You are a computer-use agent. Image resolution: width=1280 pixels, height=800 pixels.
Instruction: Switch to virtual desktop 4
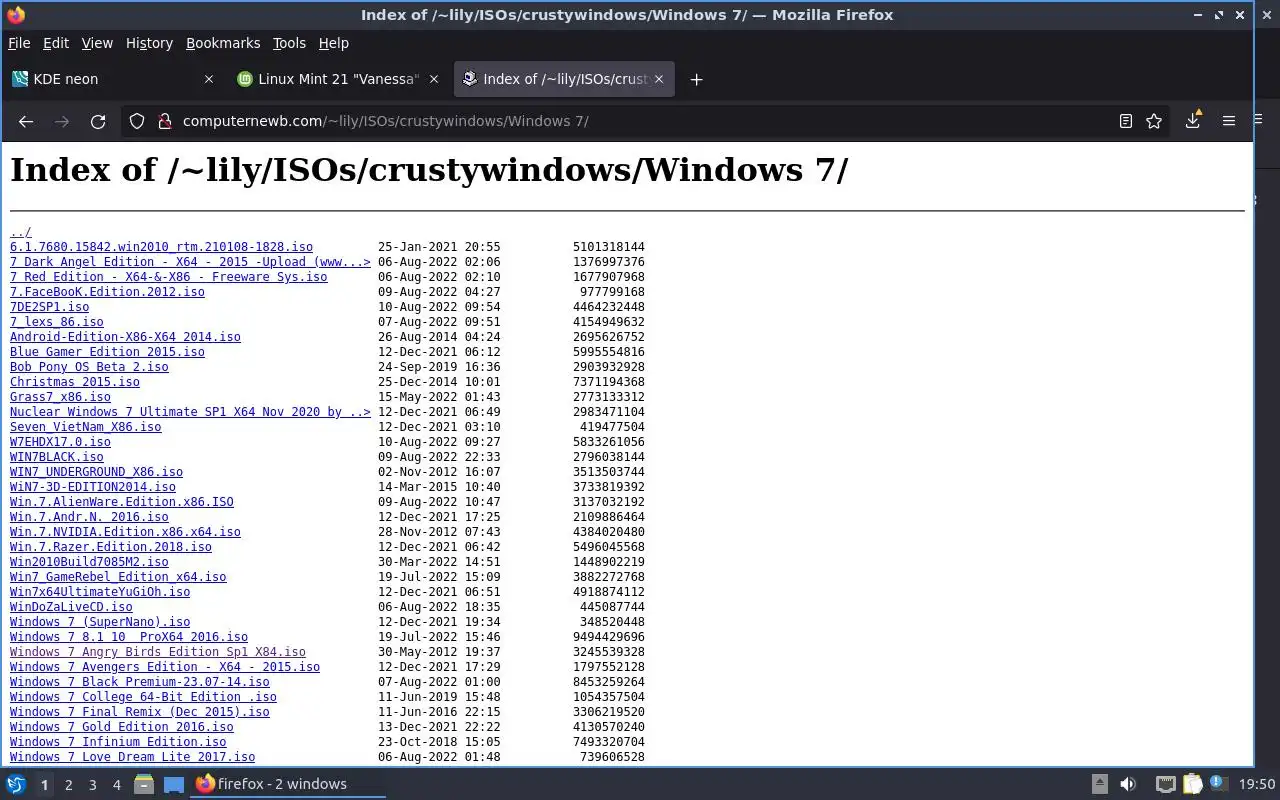coord(116,785)
